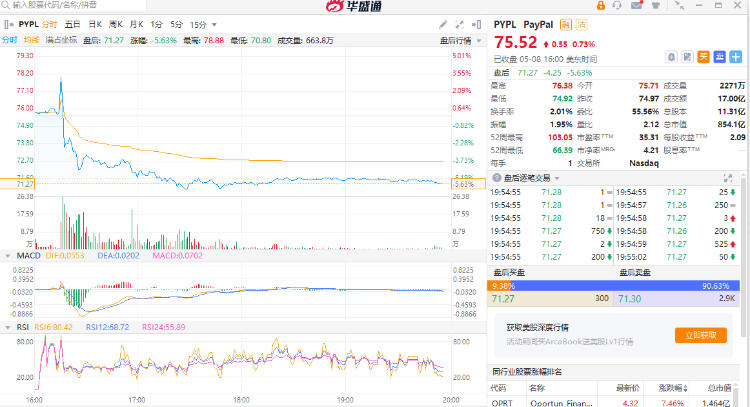Click the blue 卖 sell button
This screenshot has width=750, height=407.
(x=719, y=57)
